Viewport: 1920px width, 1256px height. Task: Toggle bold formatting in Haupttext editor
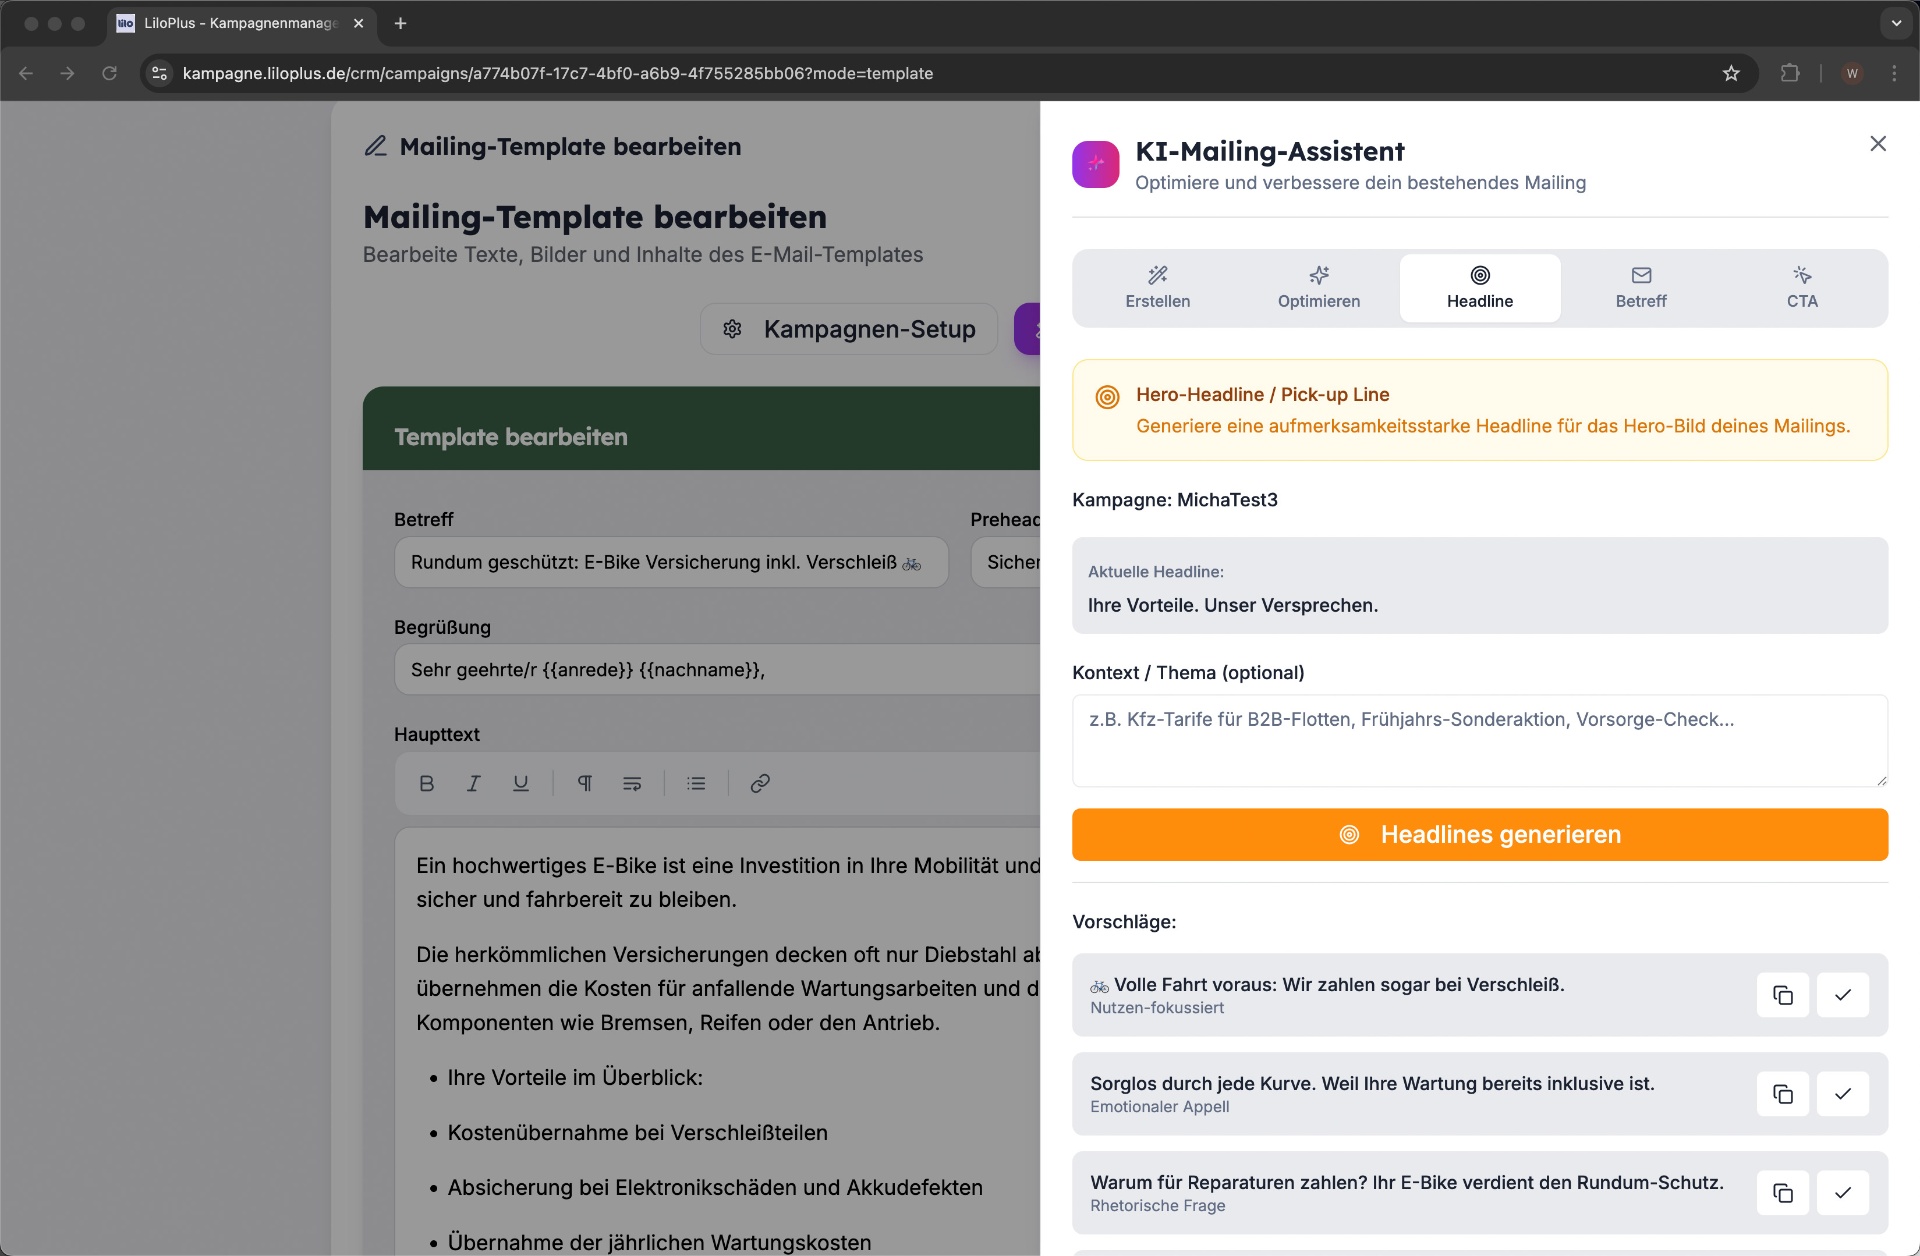point(427,783)
